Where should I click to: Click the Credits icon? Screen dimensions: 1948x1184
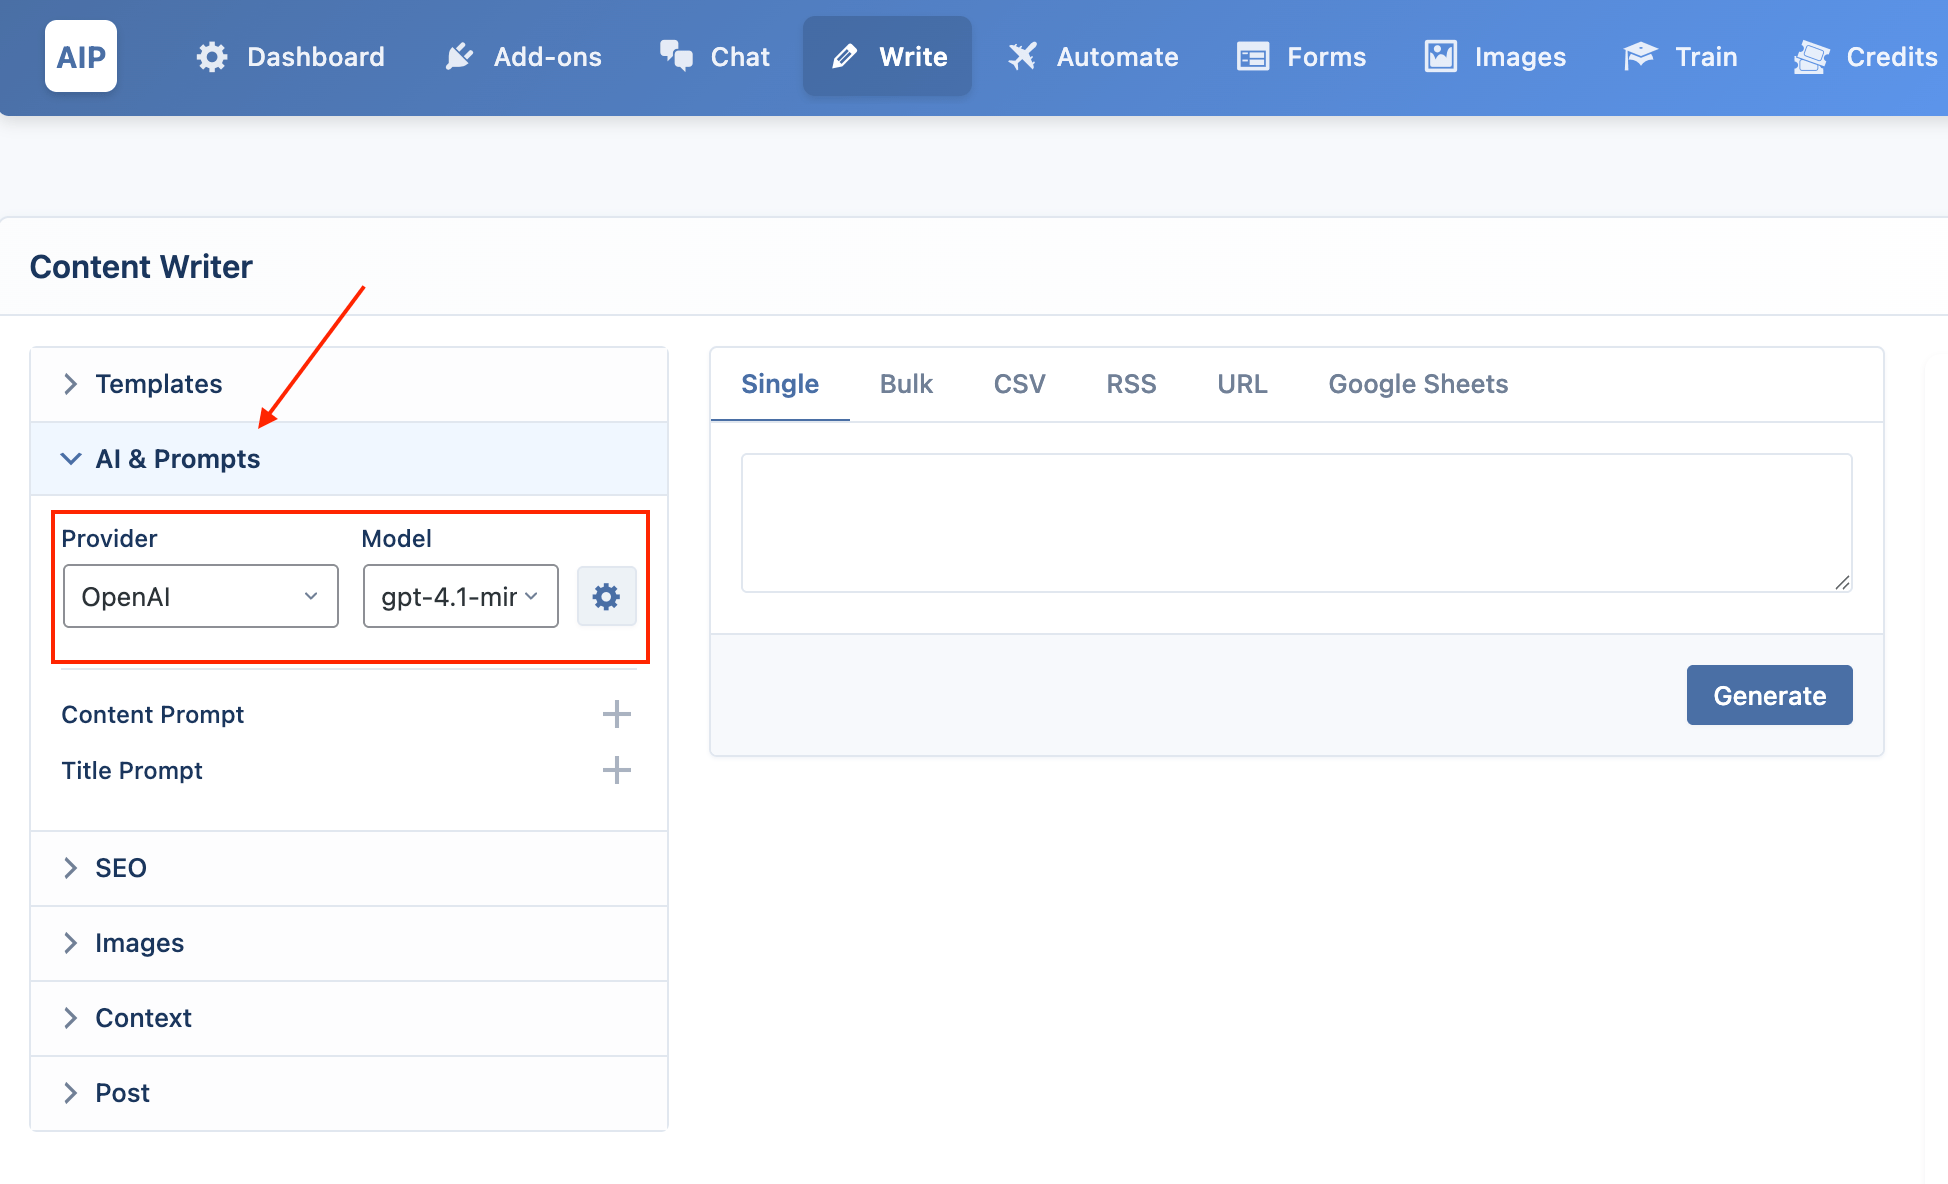click(x=1811, y=57)
